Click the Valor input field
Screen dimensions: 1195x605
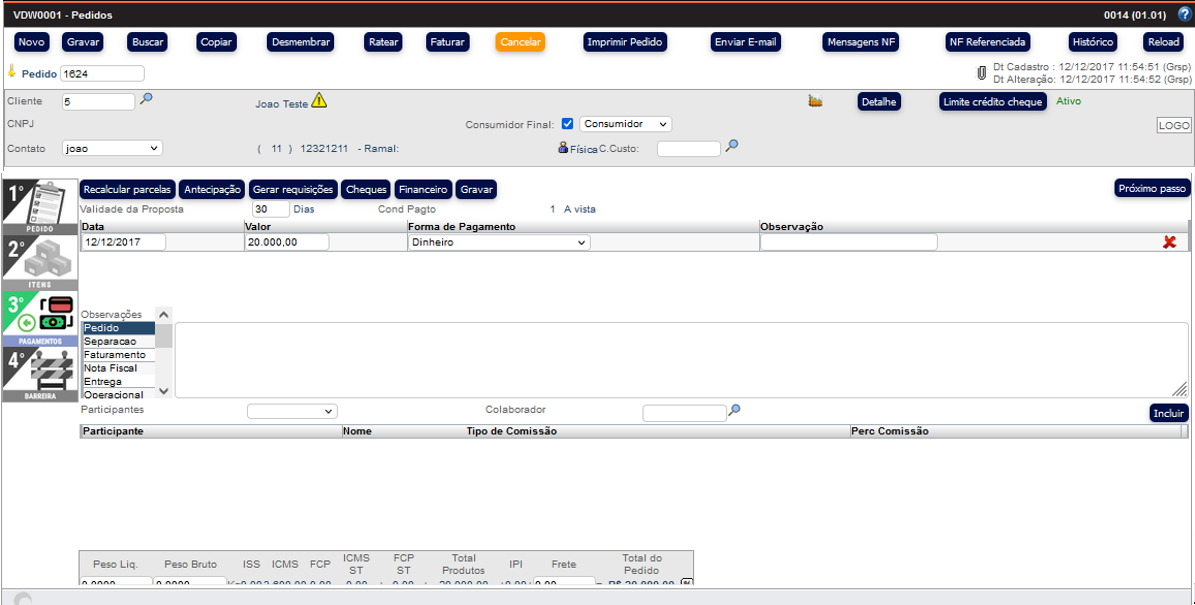click(x=286, y=242)
